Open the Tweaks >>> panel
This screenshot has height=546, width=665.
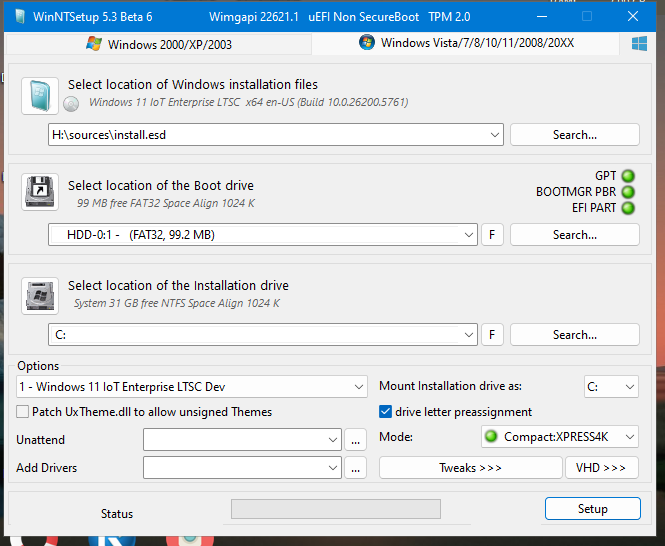[470, 468]
